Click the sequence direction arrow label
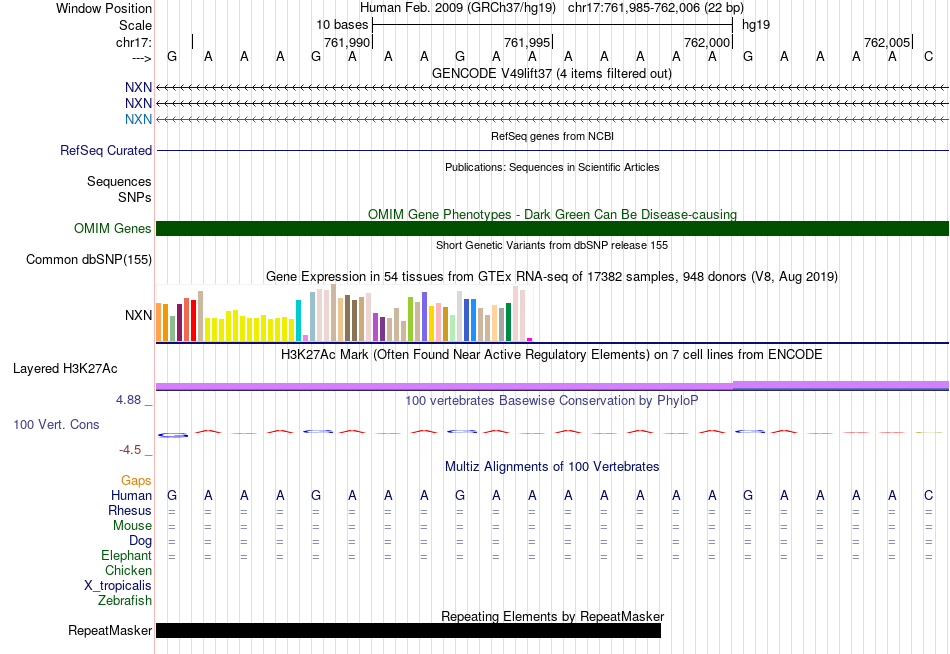 coord(142,58)
